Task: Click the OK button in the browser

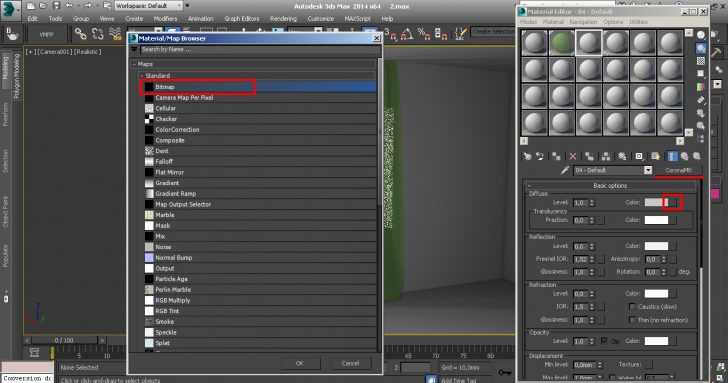Action: tap(299, 364)
